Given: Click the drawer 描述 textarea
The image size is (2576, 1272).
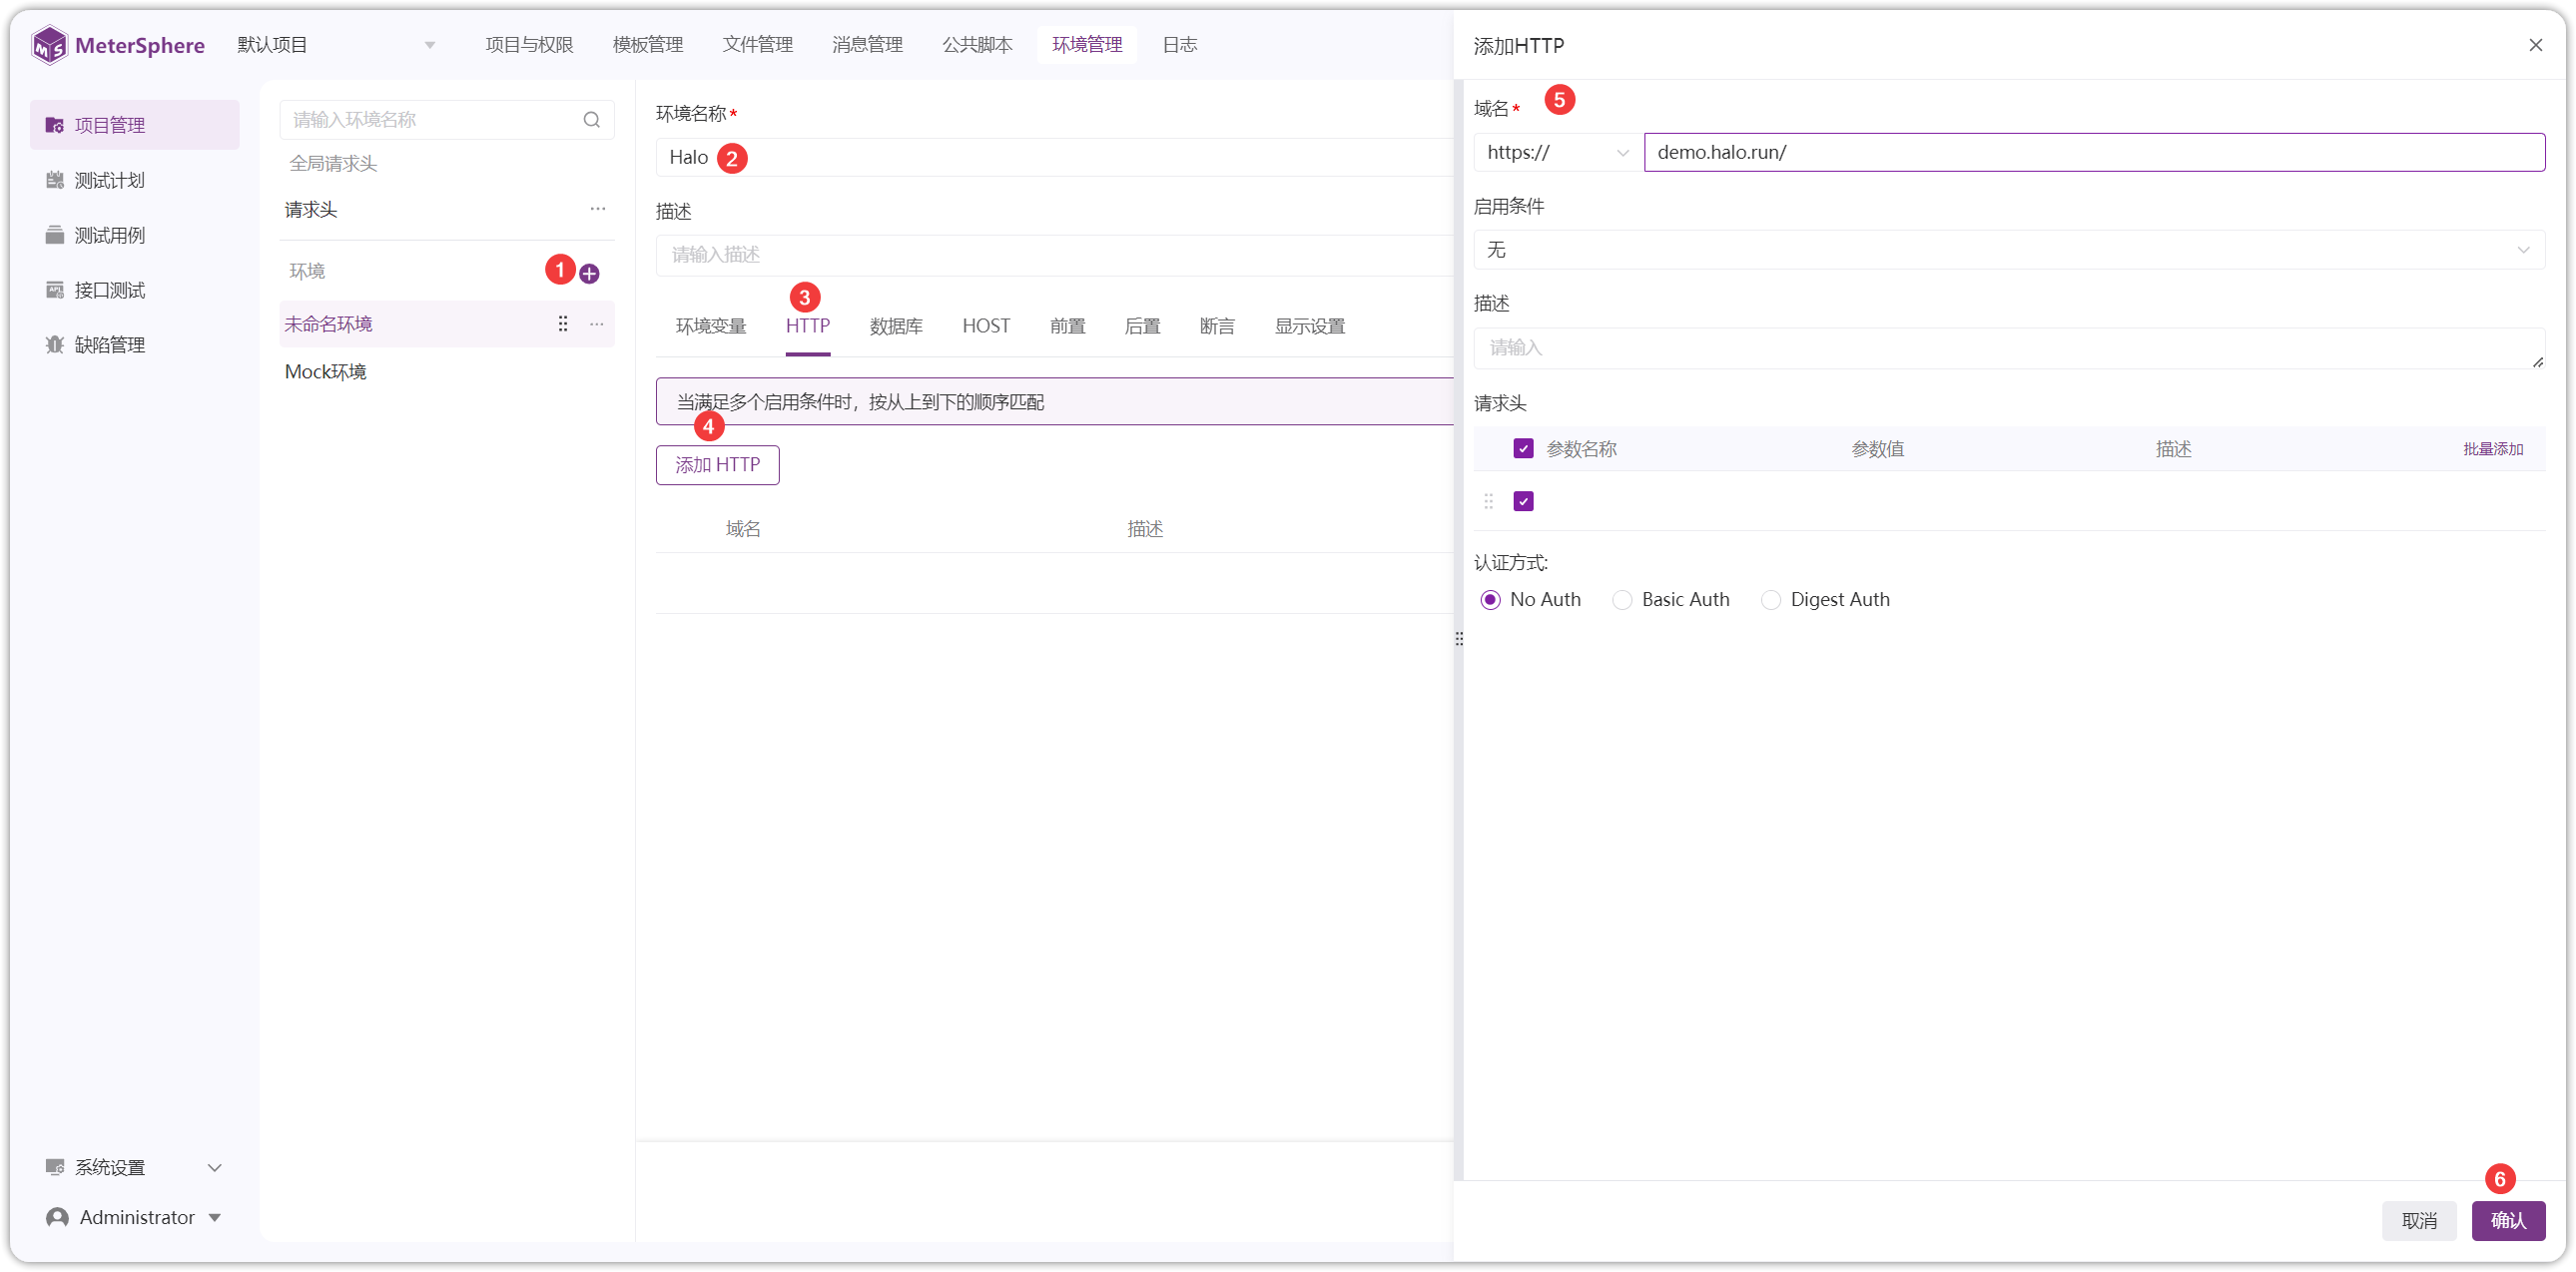Looking at the screenshot, I should coord(2009,349).
